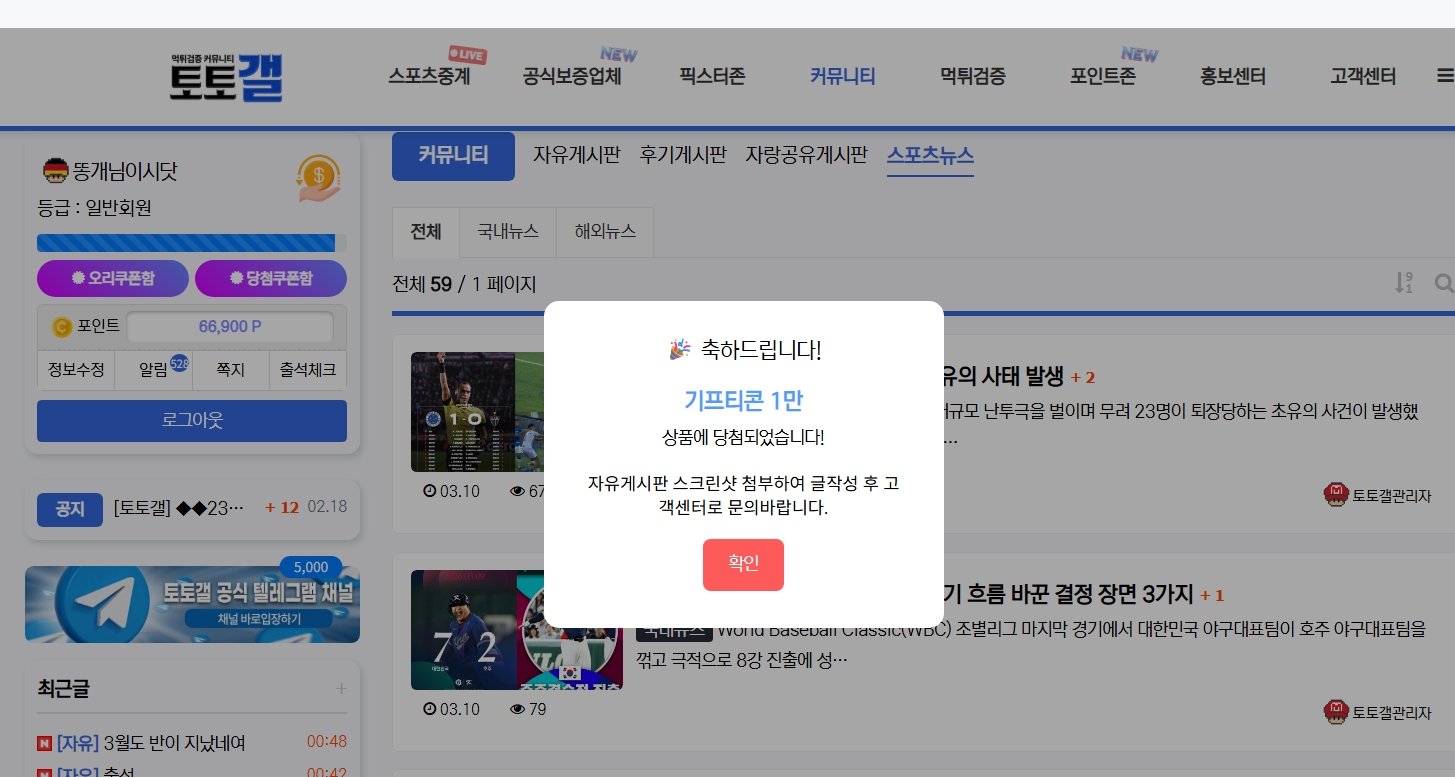Open the 먹튀검증 menu item

pyautogui.click(x=971, y=76)
